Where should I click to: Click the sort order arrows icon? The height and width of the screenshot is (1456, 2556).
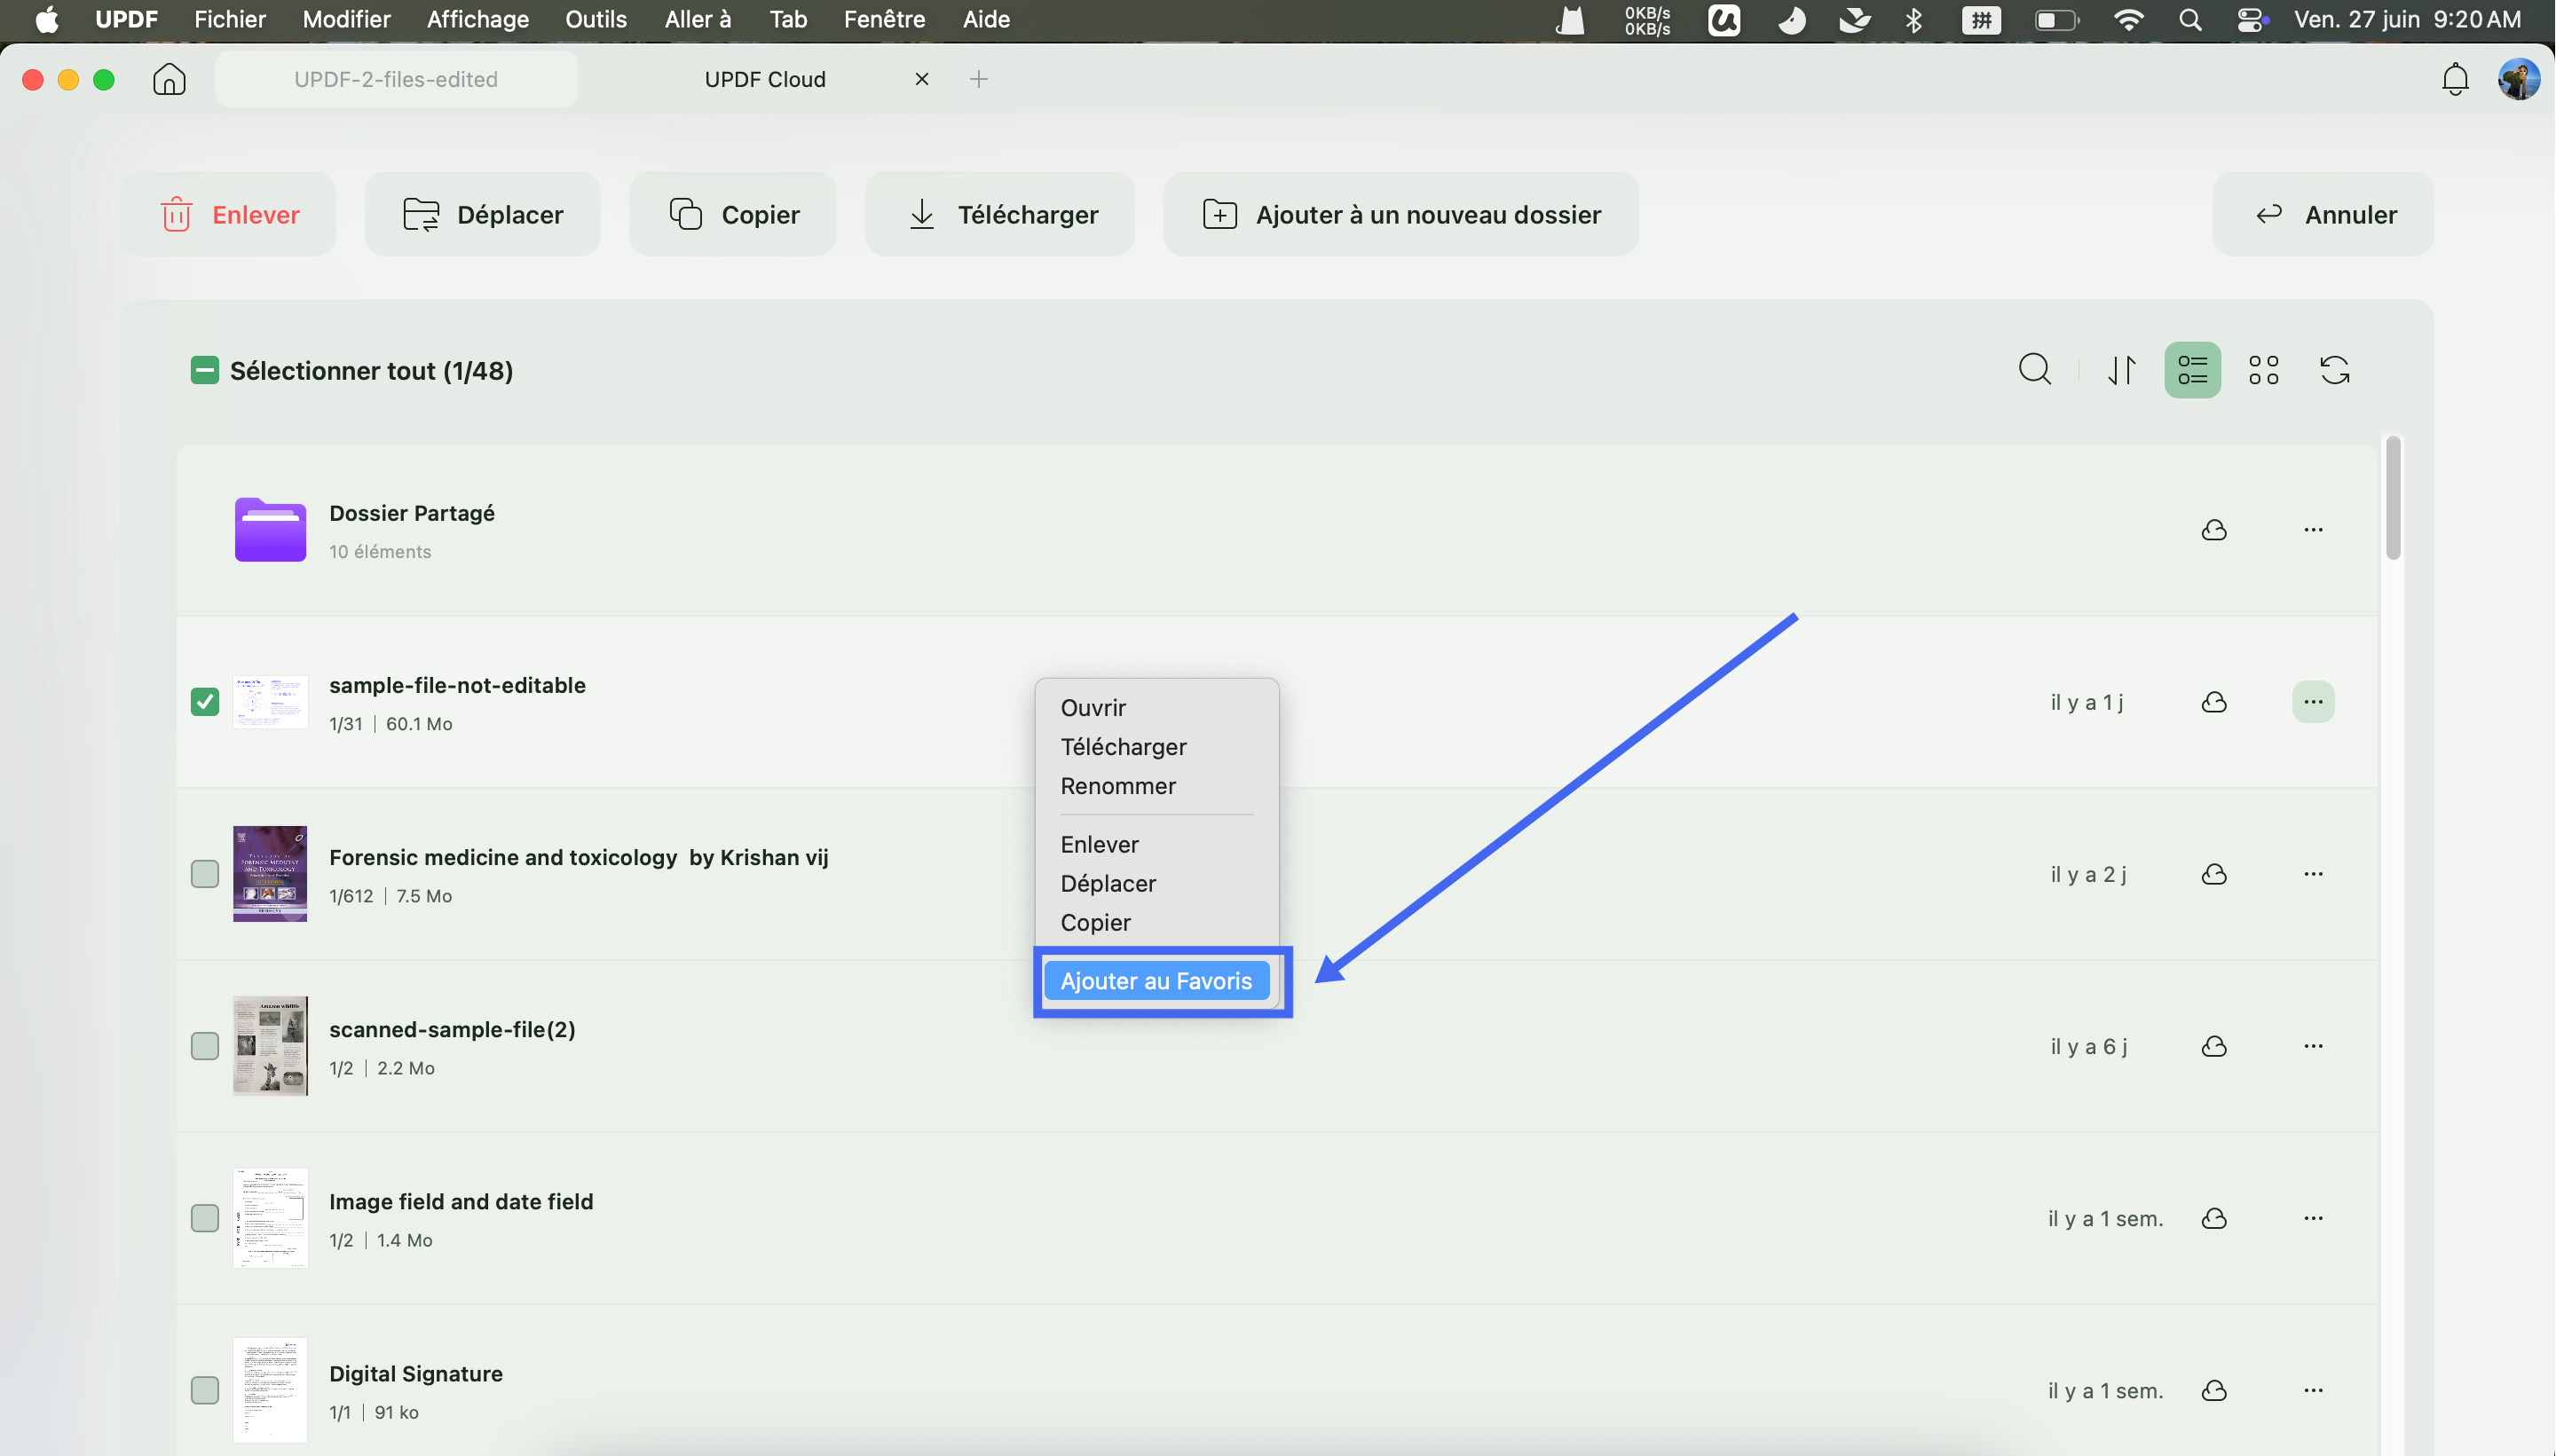(x=2122, y=370)
